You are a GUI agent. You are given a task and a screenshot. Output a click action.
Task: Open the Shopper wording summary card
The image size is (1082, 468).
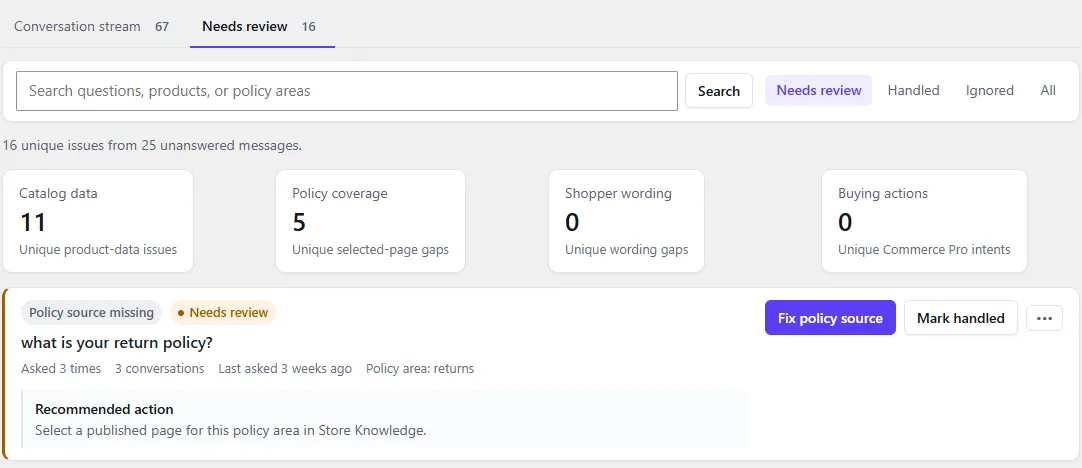[627, 221]
